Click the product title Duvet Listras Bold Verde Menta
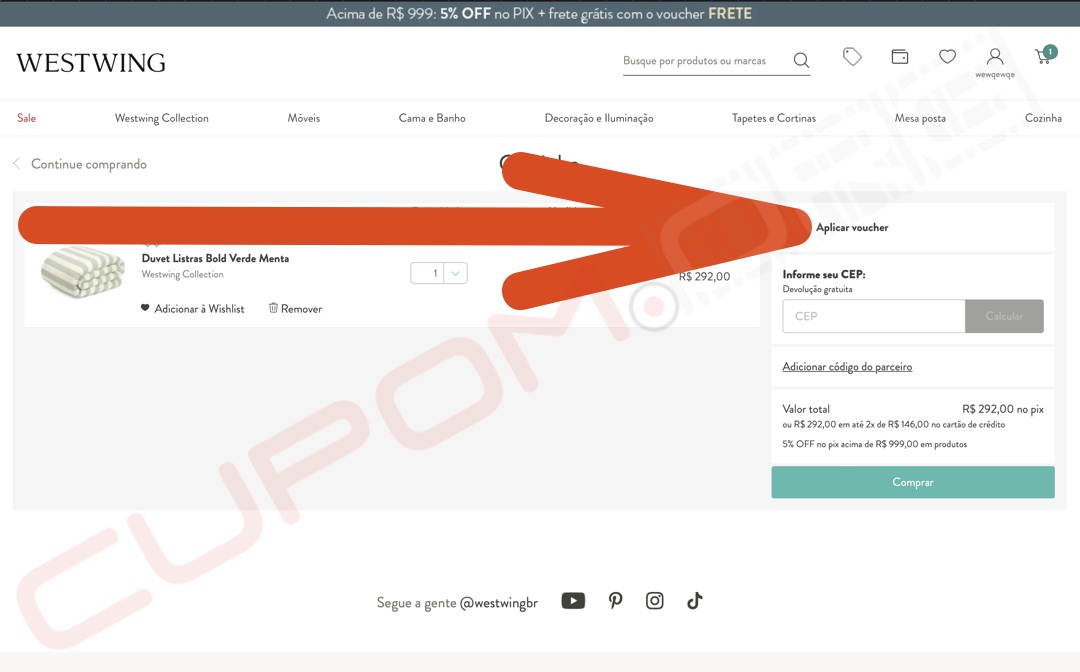The height and width of the screenshot is (672, 1080). pyautogui.click(x=215, y=258)
